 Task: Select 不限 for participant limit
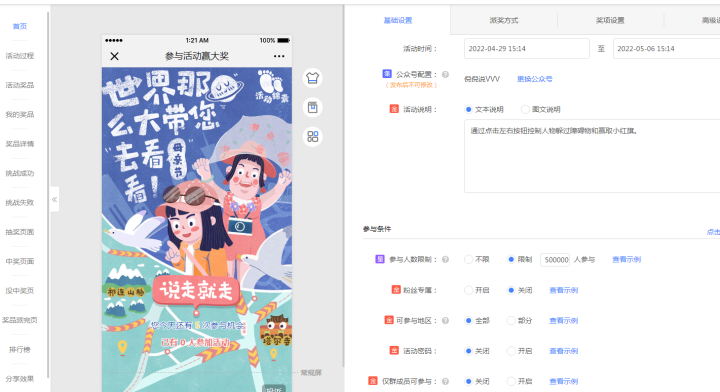coord(468,259)
